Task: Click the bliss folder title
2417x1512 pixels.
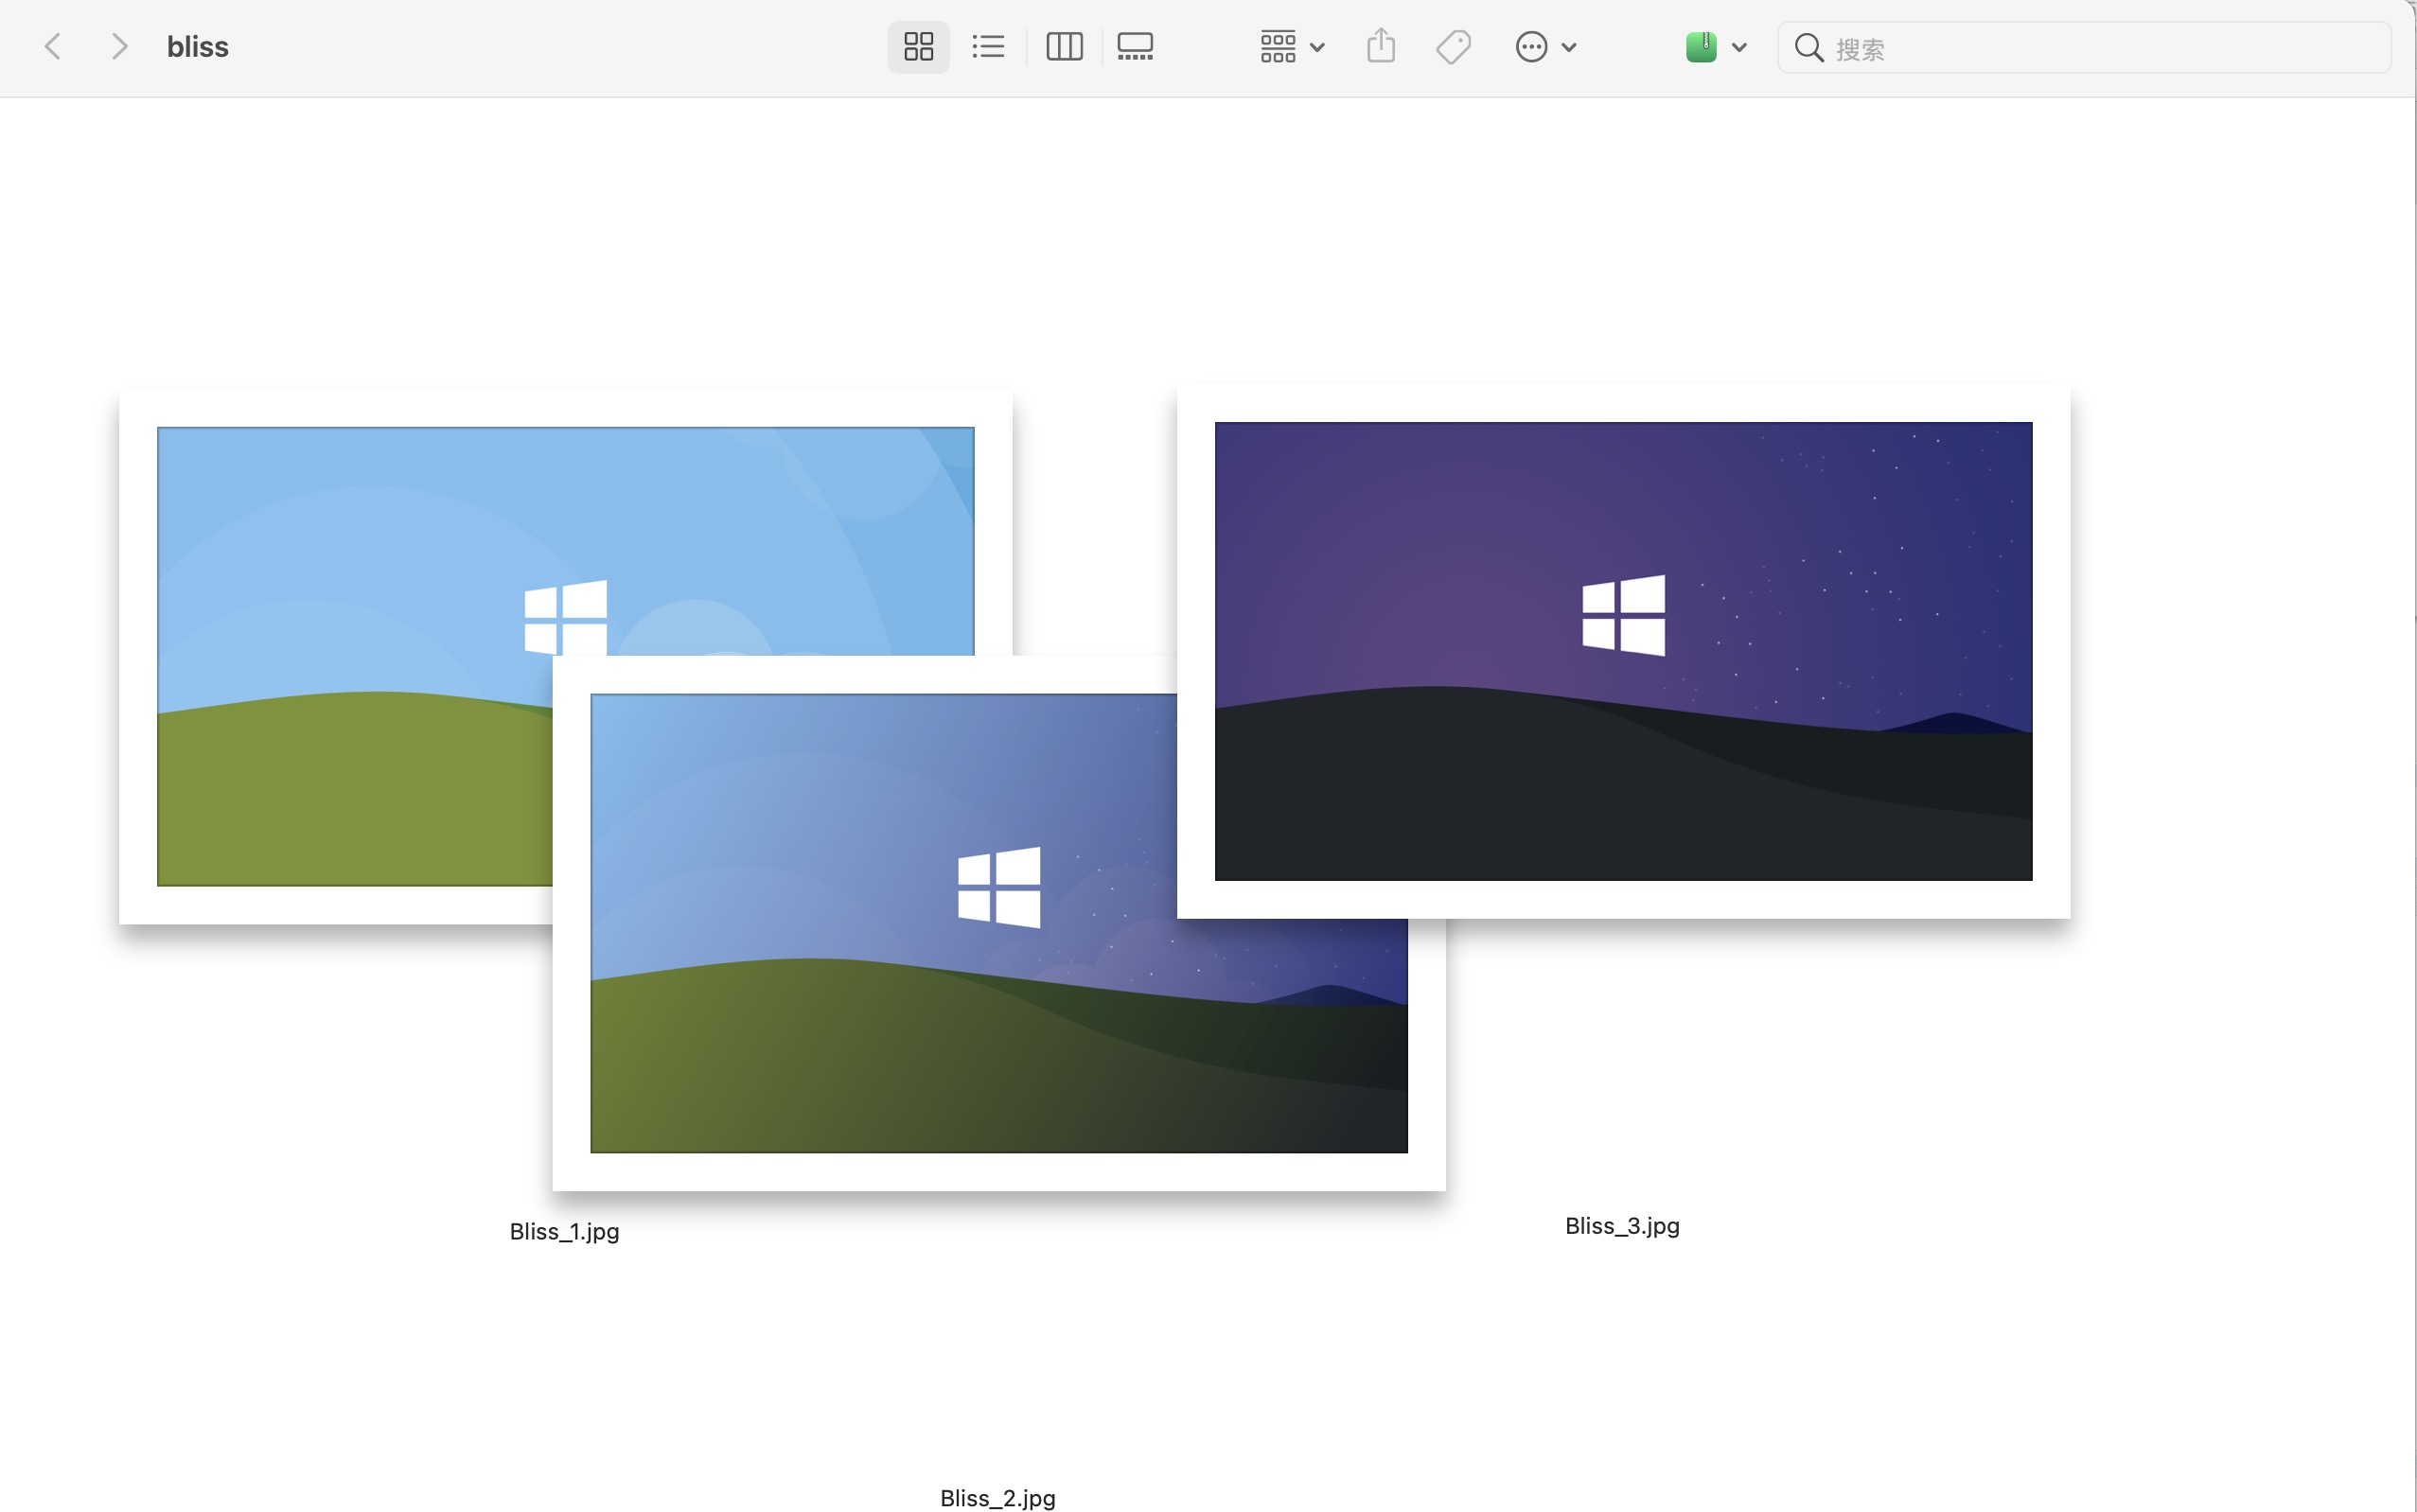Action: tap(197, 47)
